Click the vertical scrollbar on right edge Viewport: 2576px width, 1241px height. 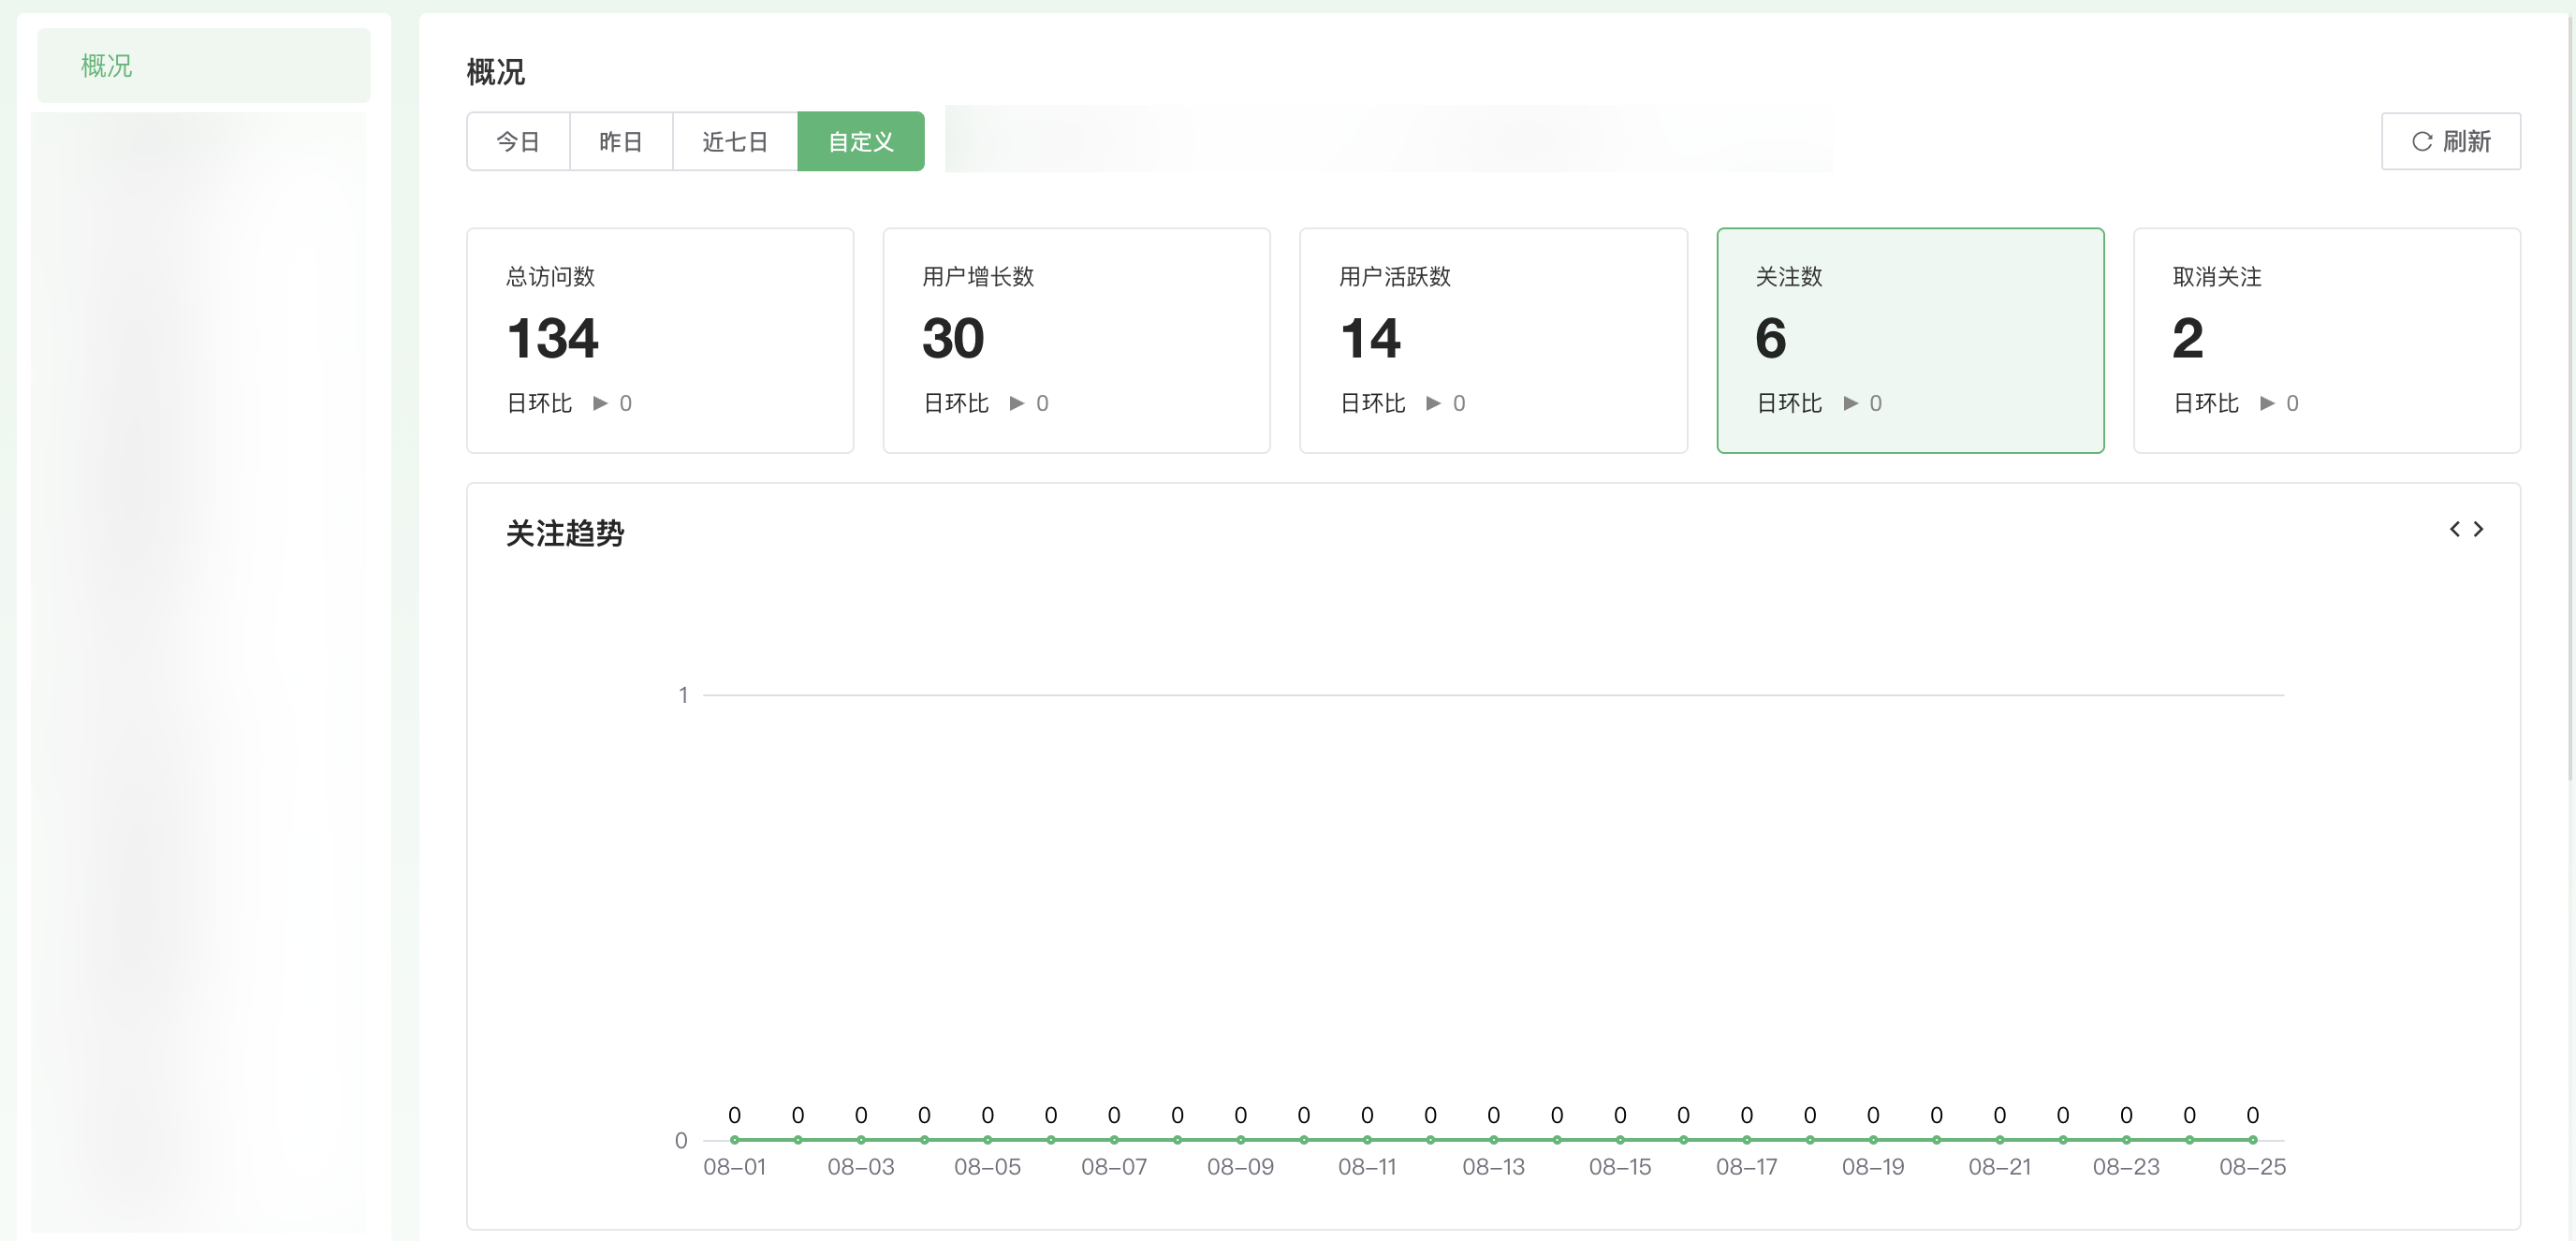point(2570,400)
